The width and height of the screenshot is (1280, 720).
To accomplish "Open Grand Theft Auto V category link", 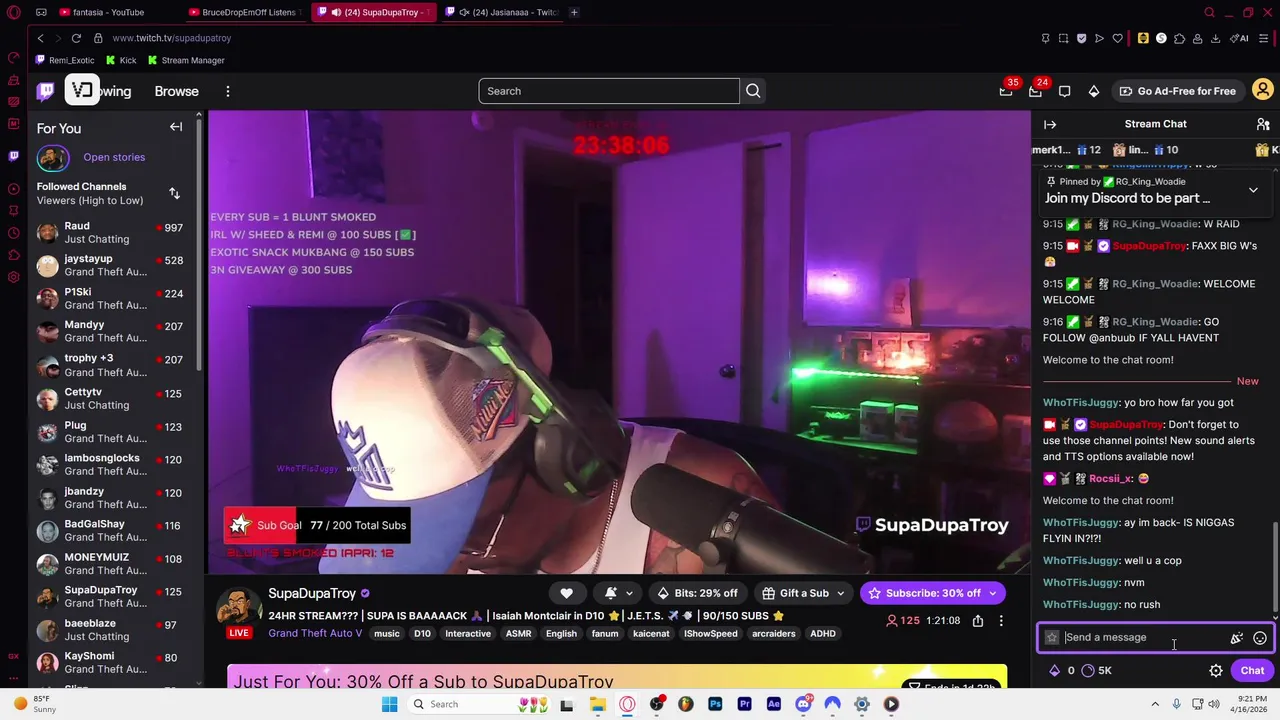I will point(315,633).
